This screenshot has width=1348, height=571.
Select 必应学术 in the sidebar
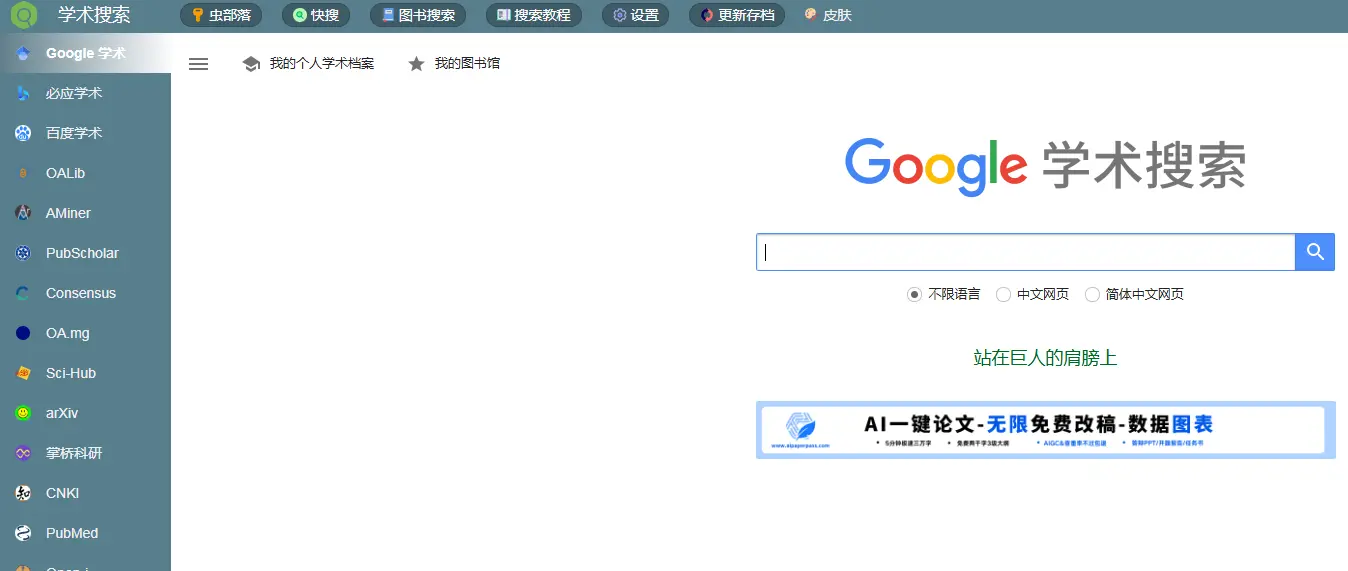(85, 93)
